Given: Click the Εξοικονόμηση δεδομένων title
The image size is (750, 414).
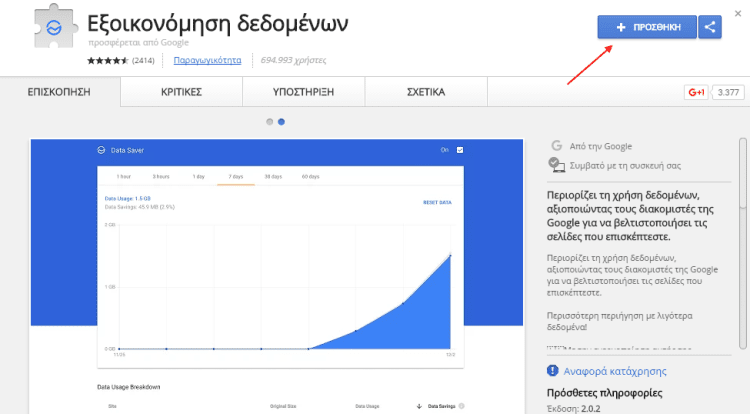Looking at the screenshot, I should [218, 23].
